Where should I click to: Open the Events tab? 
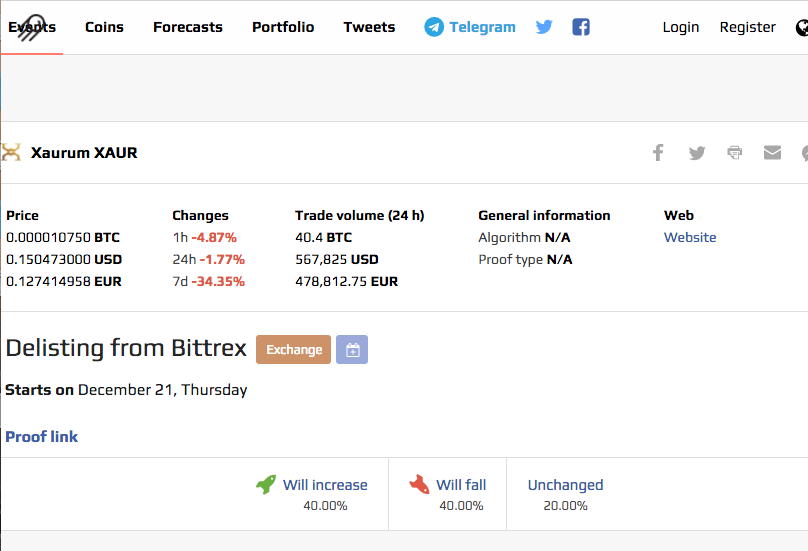point(32,27)
